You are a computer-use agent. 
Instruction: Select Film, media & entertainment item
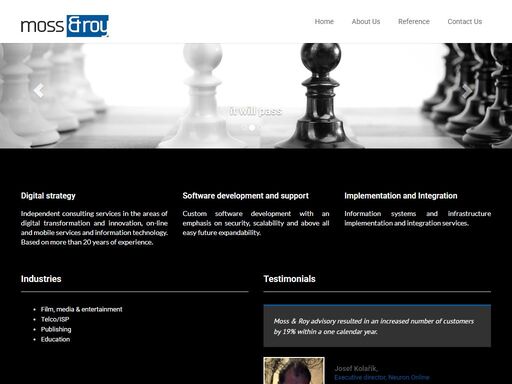tap(81, 309)
